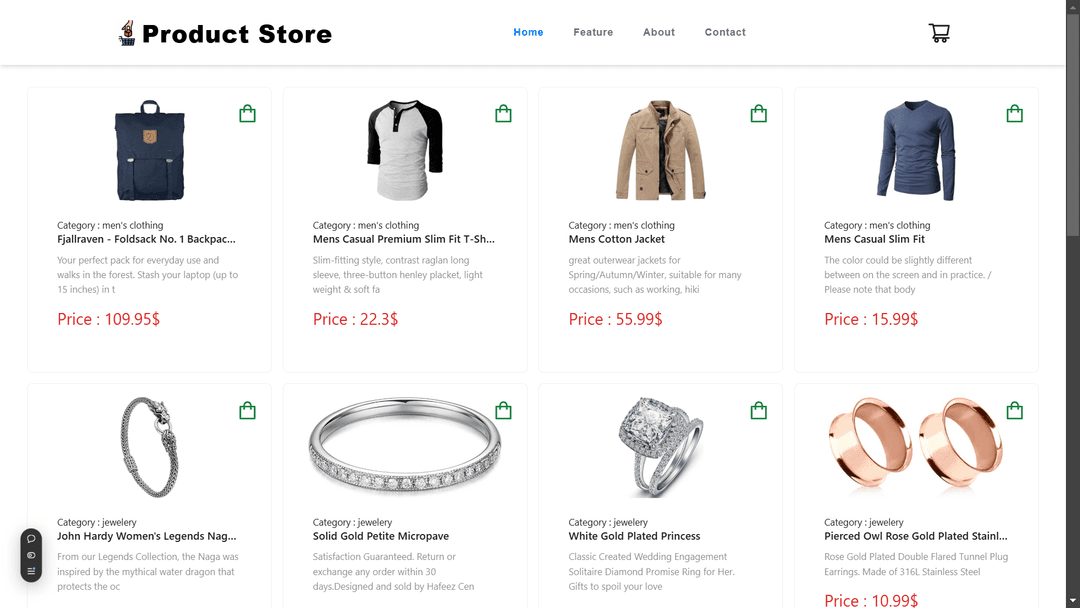Screen dimensions: 1080x608
Task: Add John Hardy bracelet to bag
Action: (247, 411)
